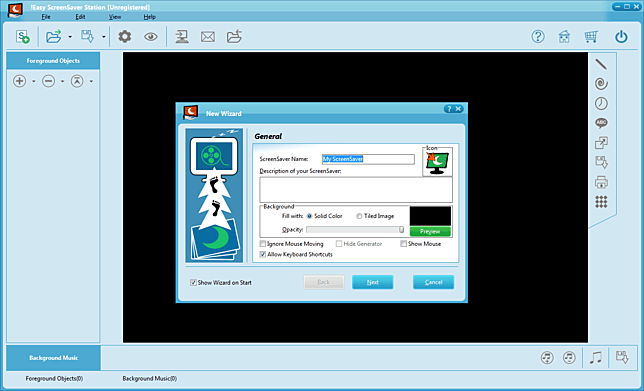This screenshot has width=644, height=391.
Task: Click the move object to top icon
Action: click(x=77, y=81)
